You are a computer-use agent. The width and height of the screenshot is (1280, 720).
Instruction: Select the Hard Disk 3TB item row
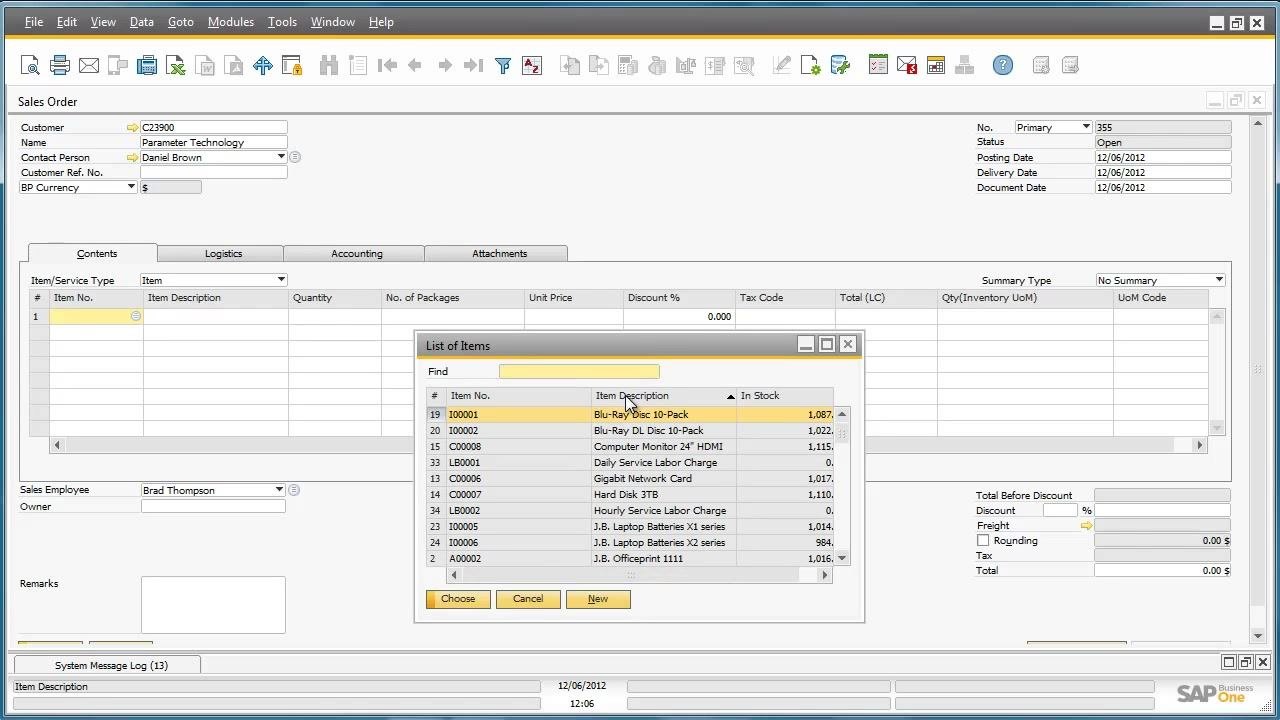(630, 495)
